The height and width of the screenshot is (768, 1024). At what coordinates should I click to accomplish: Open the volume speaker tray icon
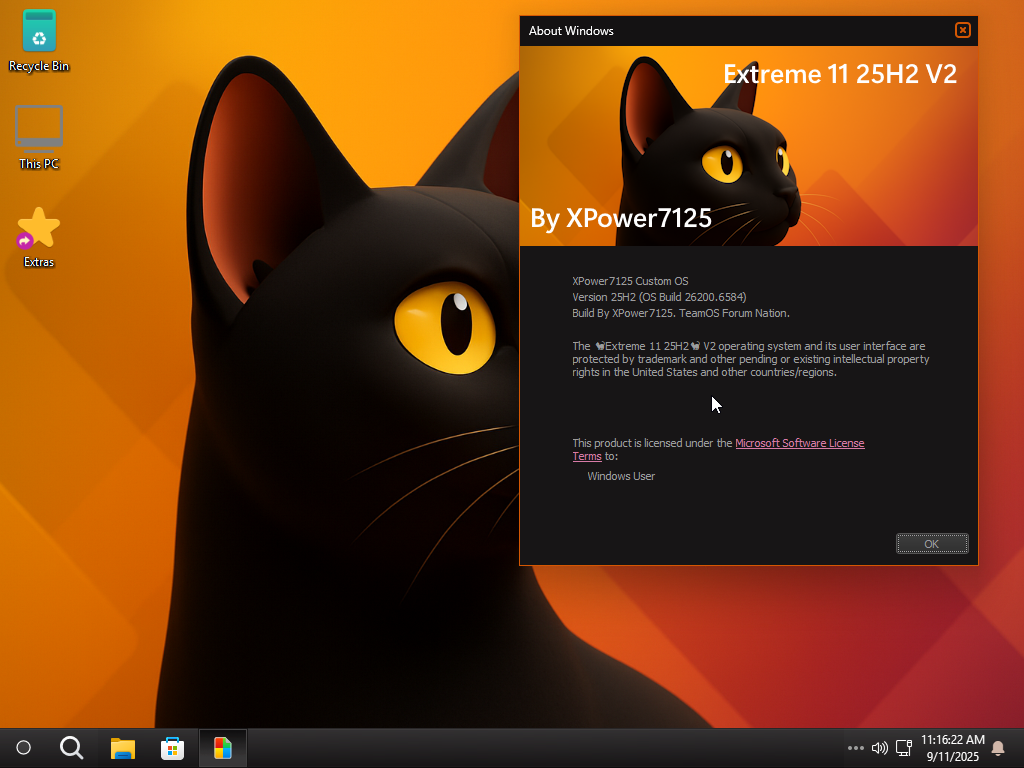point(880,748)
